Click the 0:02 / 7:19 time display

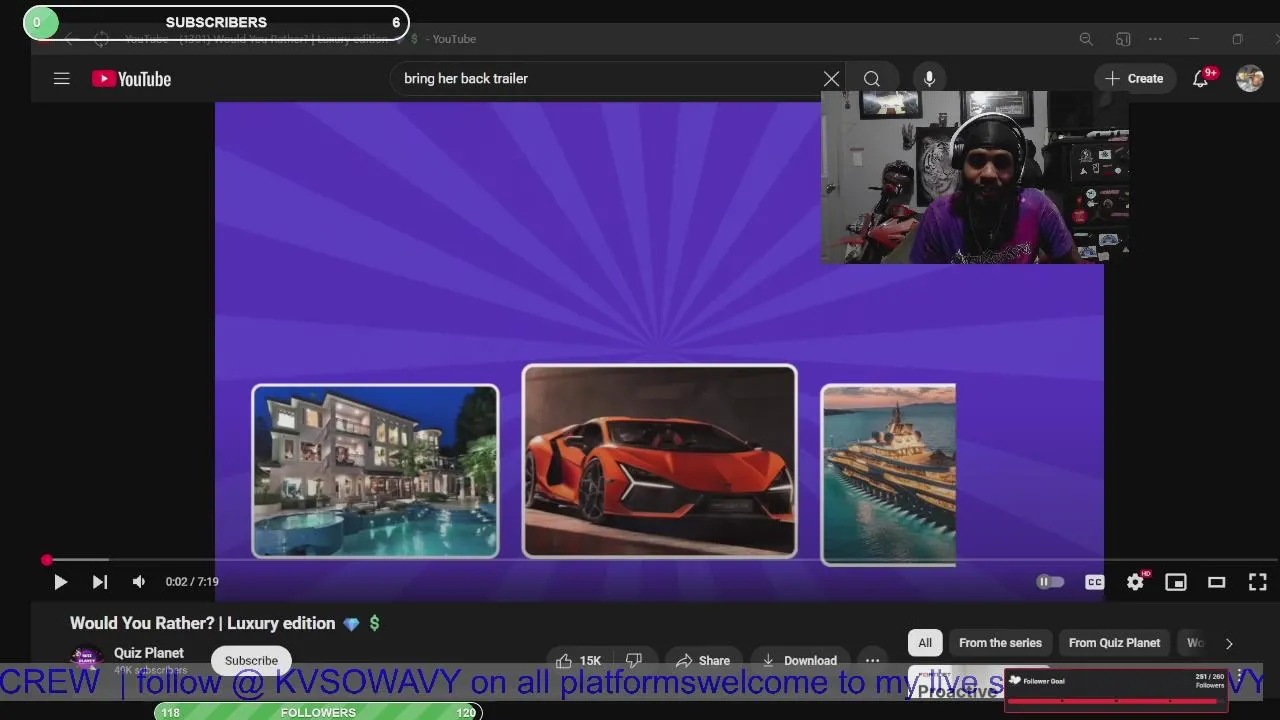point(192,581)
